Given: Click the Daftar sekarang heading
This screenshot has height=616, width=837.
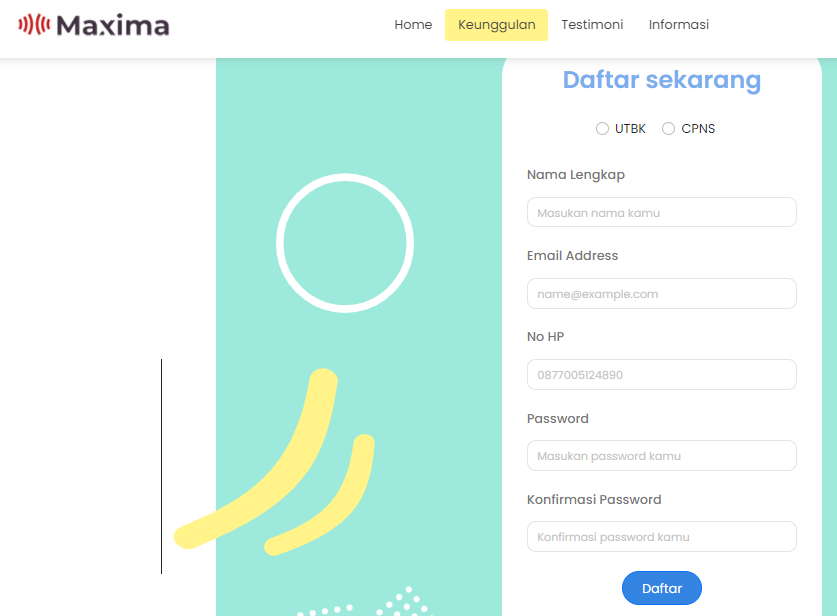Looking at the screenshot, I should click(x=662, y=80).
